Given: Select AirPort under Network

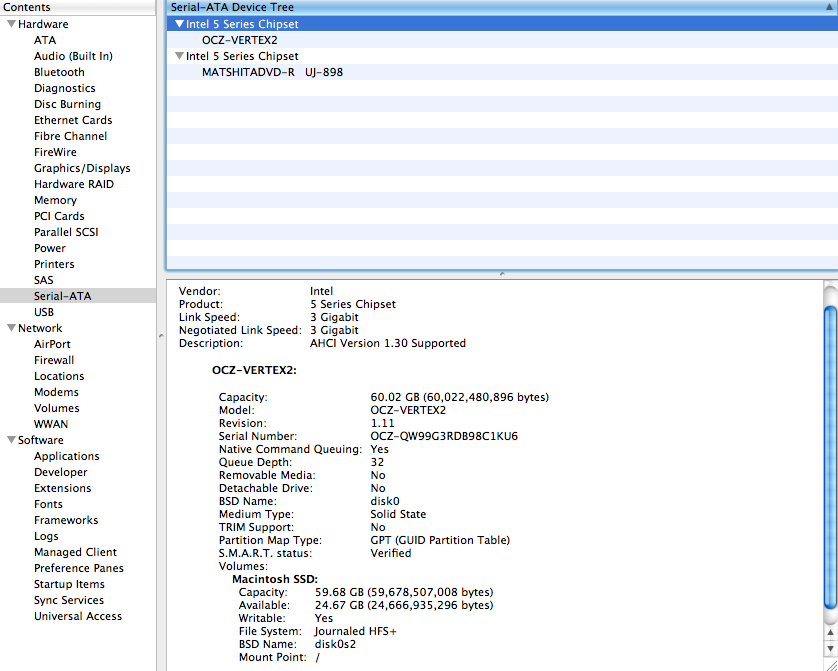Looking at the screenshot, I should pos(52,344).
